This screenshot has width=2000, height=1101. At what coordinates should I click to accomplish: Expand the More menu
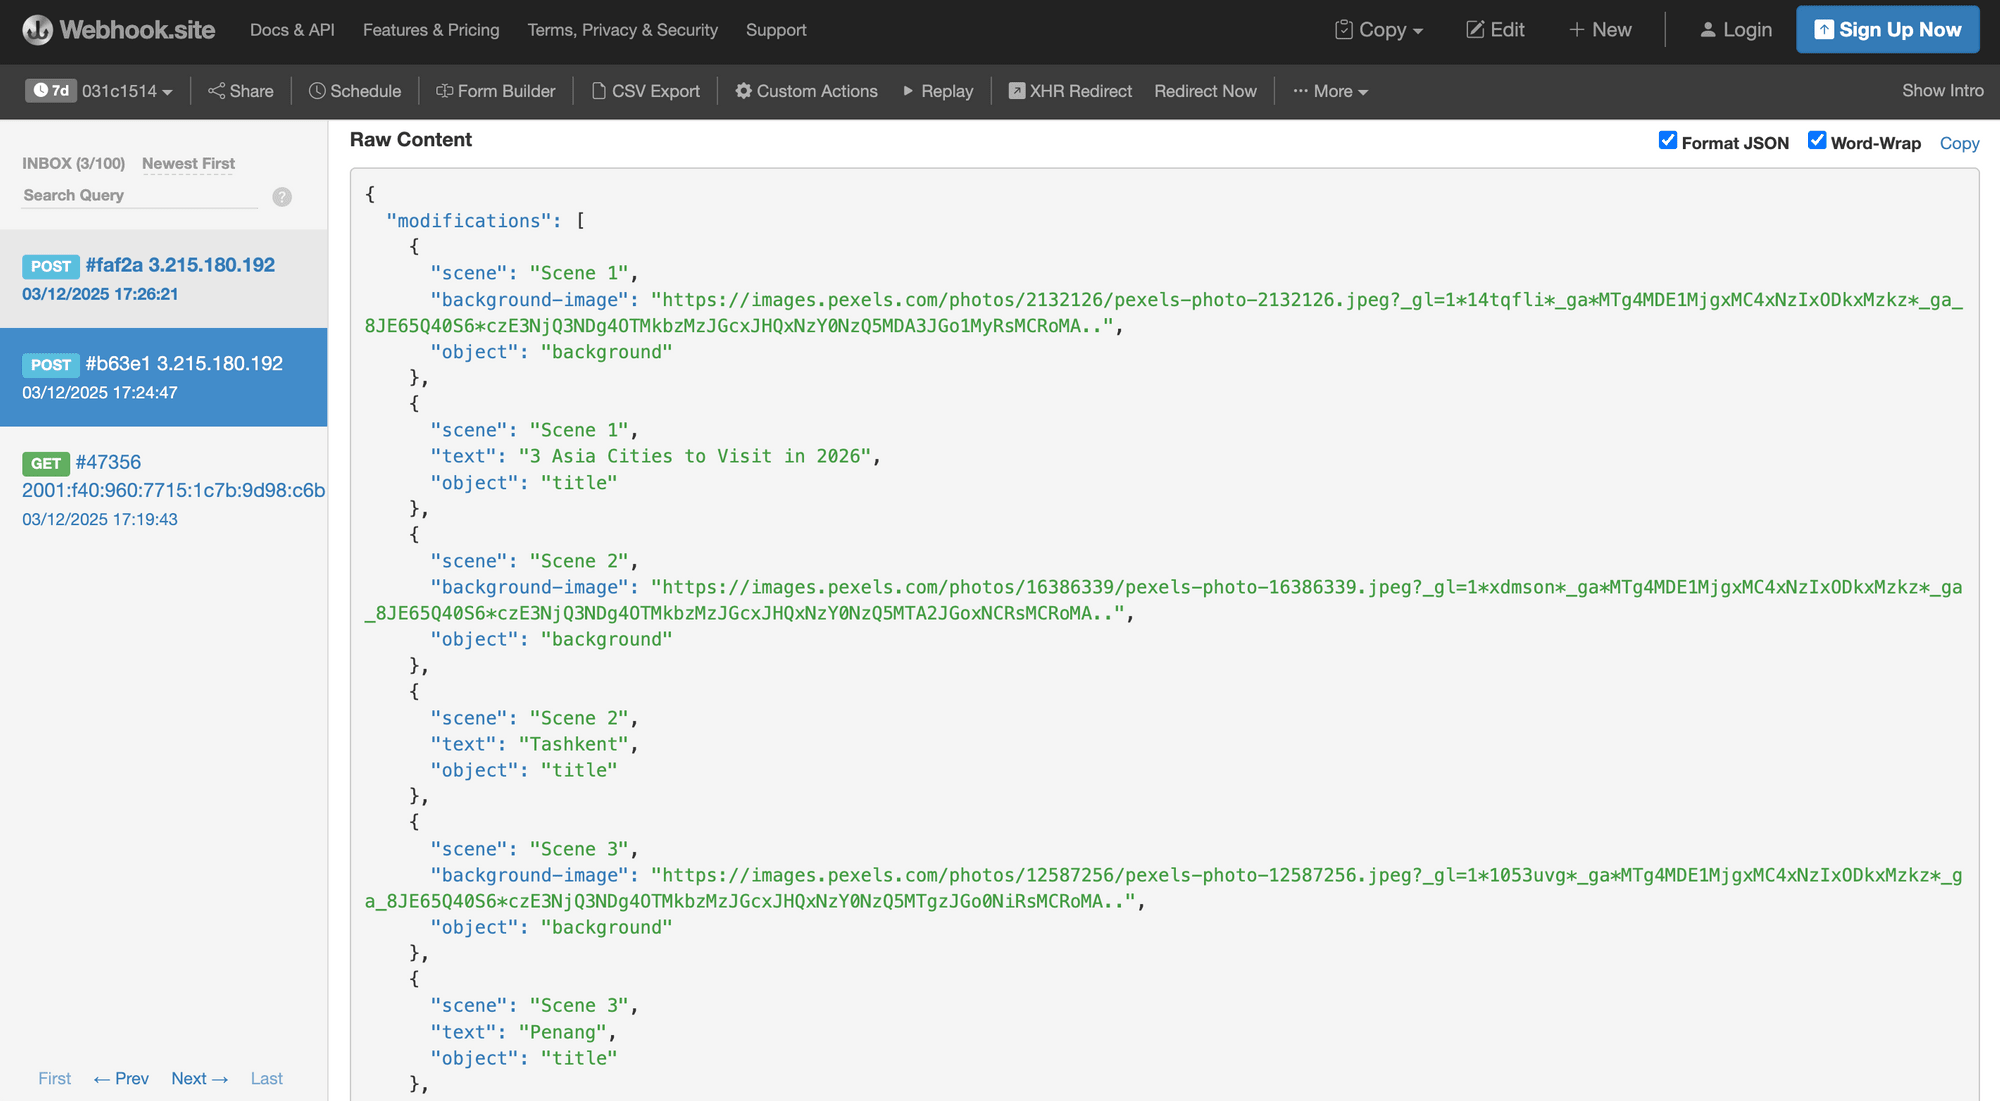[x=1330, y=91]
